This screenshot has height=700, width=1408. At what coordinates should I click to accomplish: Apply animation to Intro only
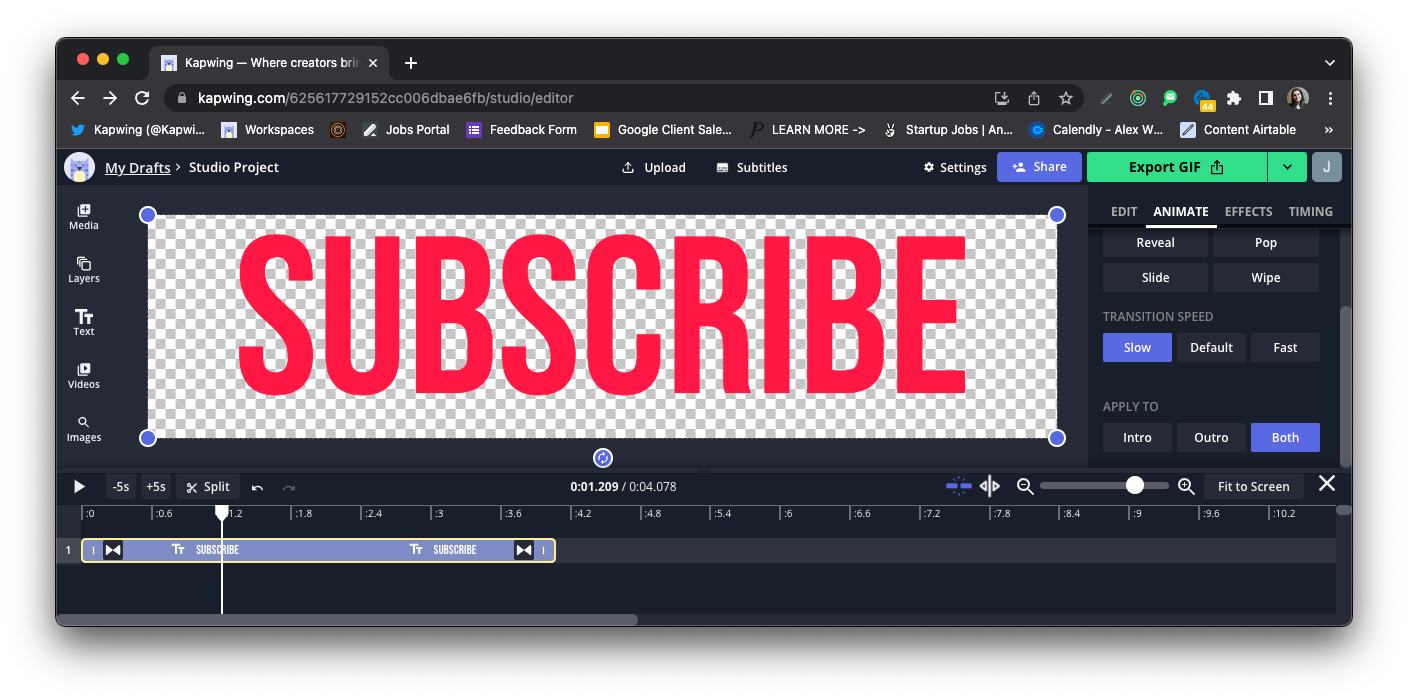point(1137,437)
